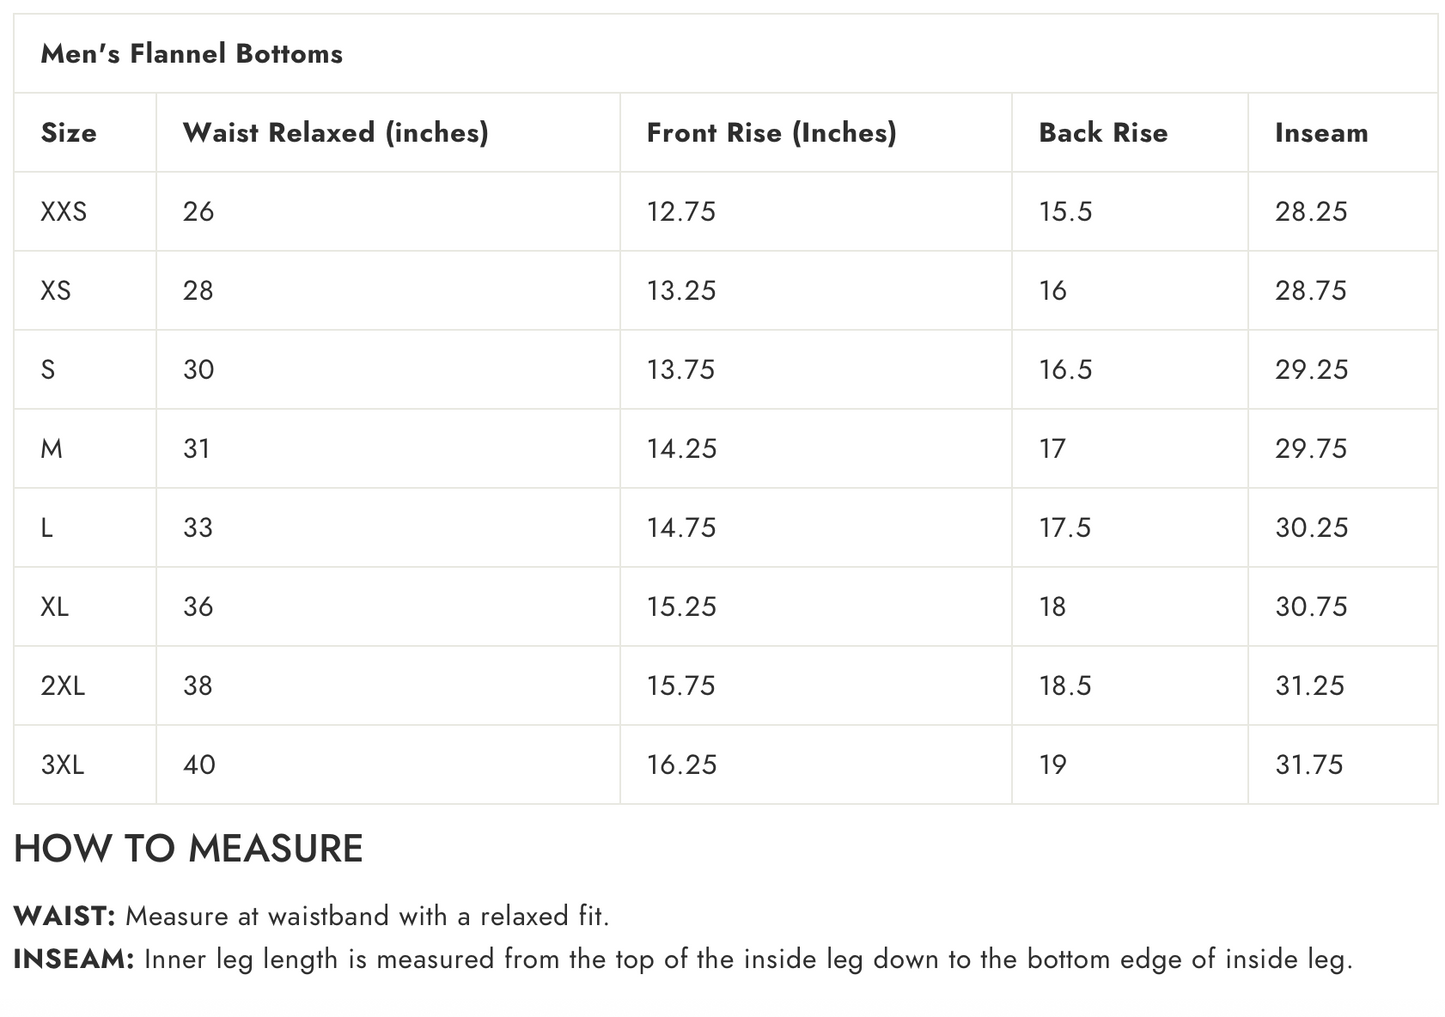The height and width of the screenshot is (1017, 1445).
Task: Select front rise value 13.25
Action: pyautogui.click(x=681, y=291)
